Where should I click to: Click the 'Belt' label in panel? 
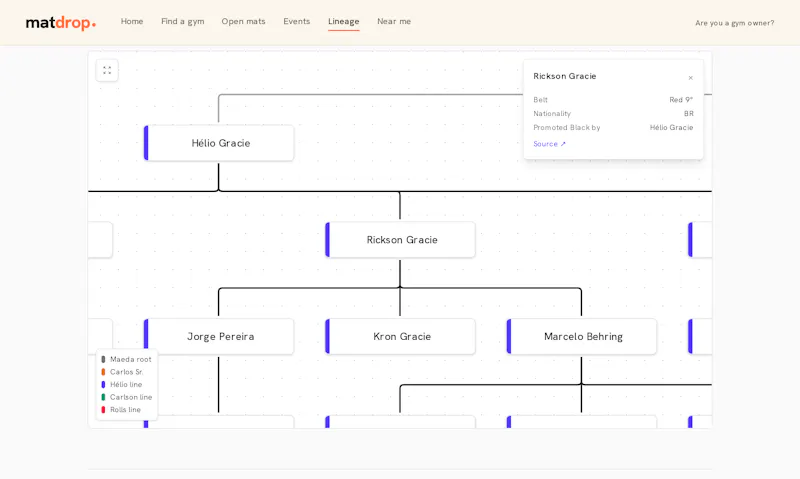tap(540, 100)
